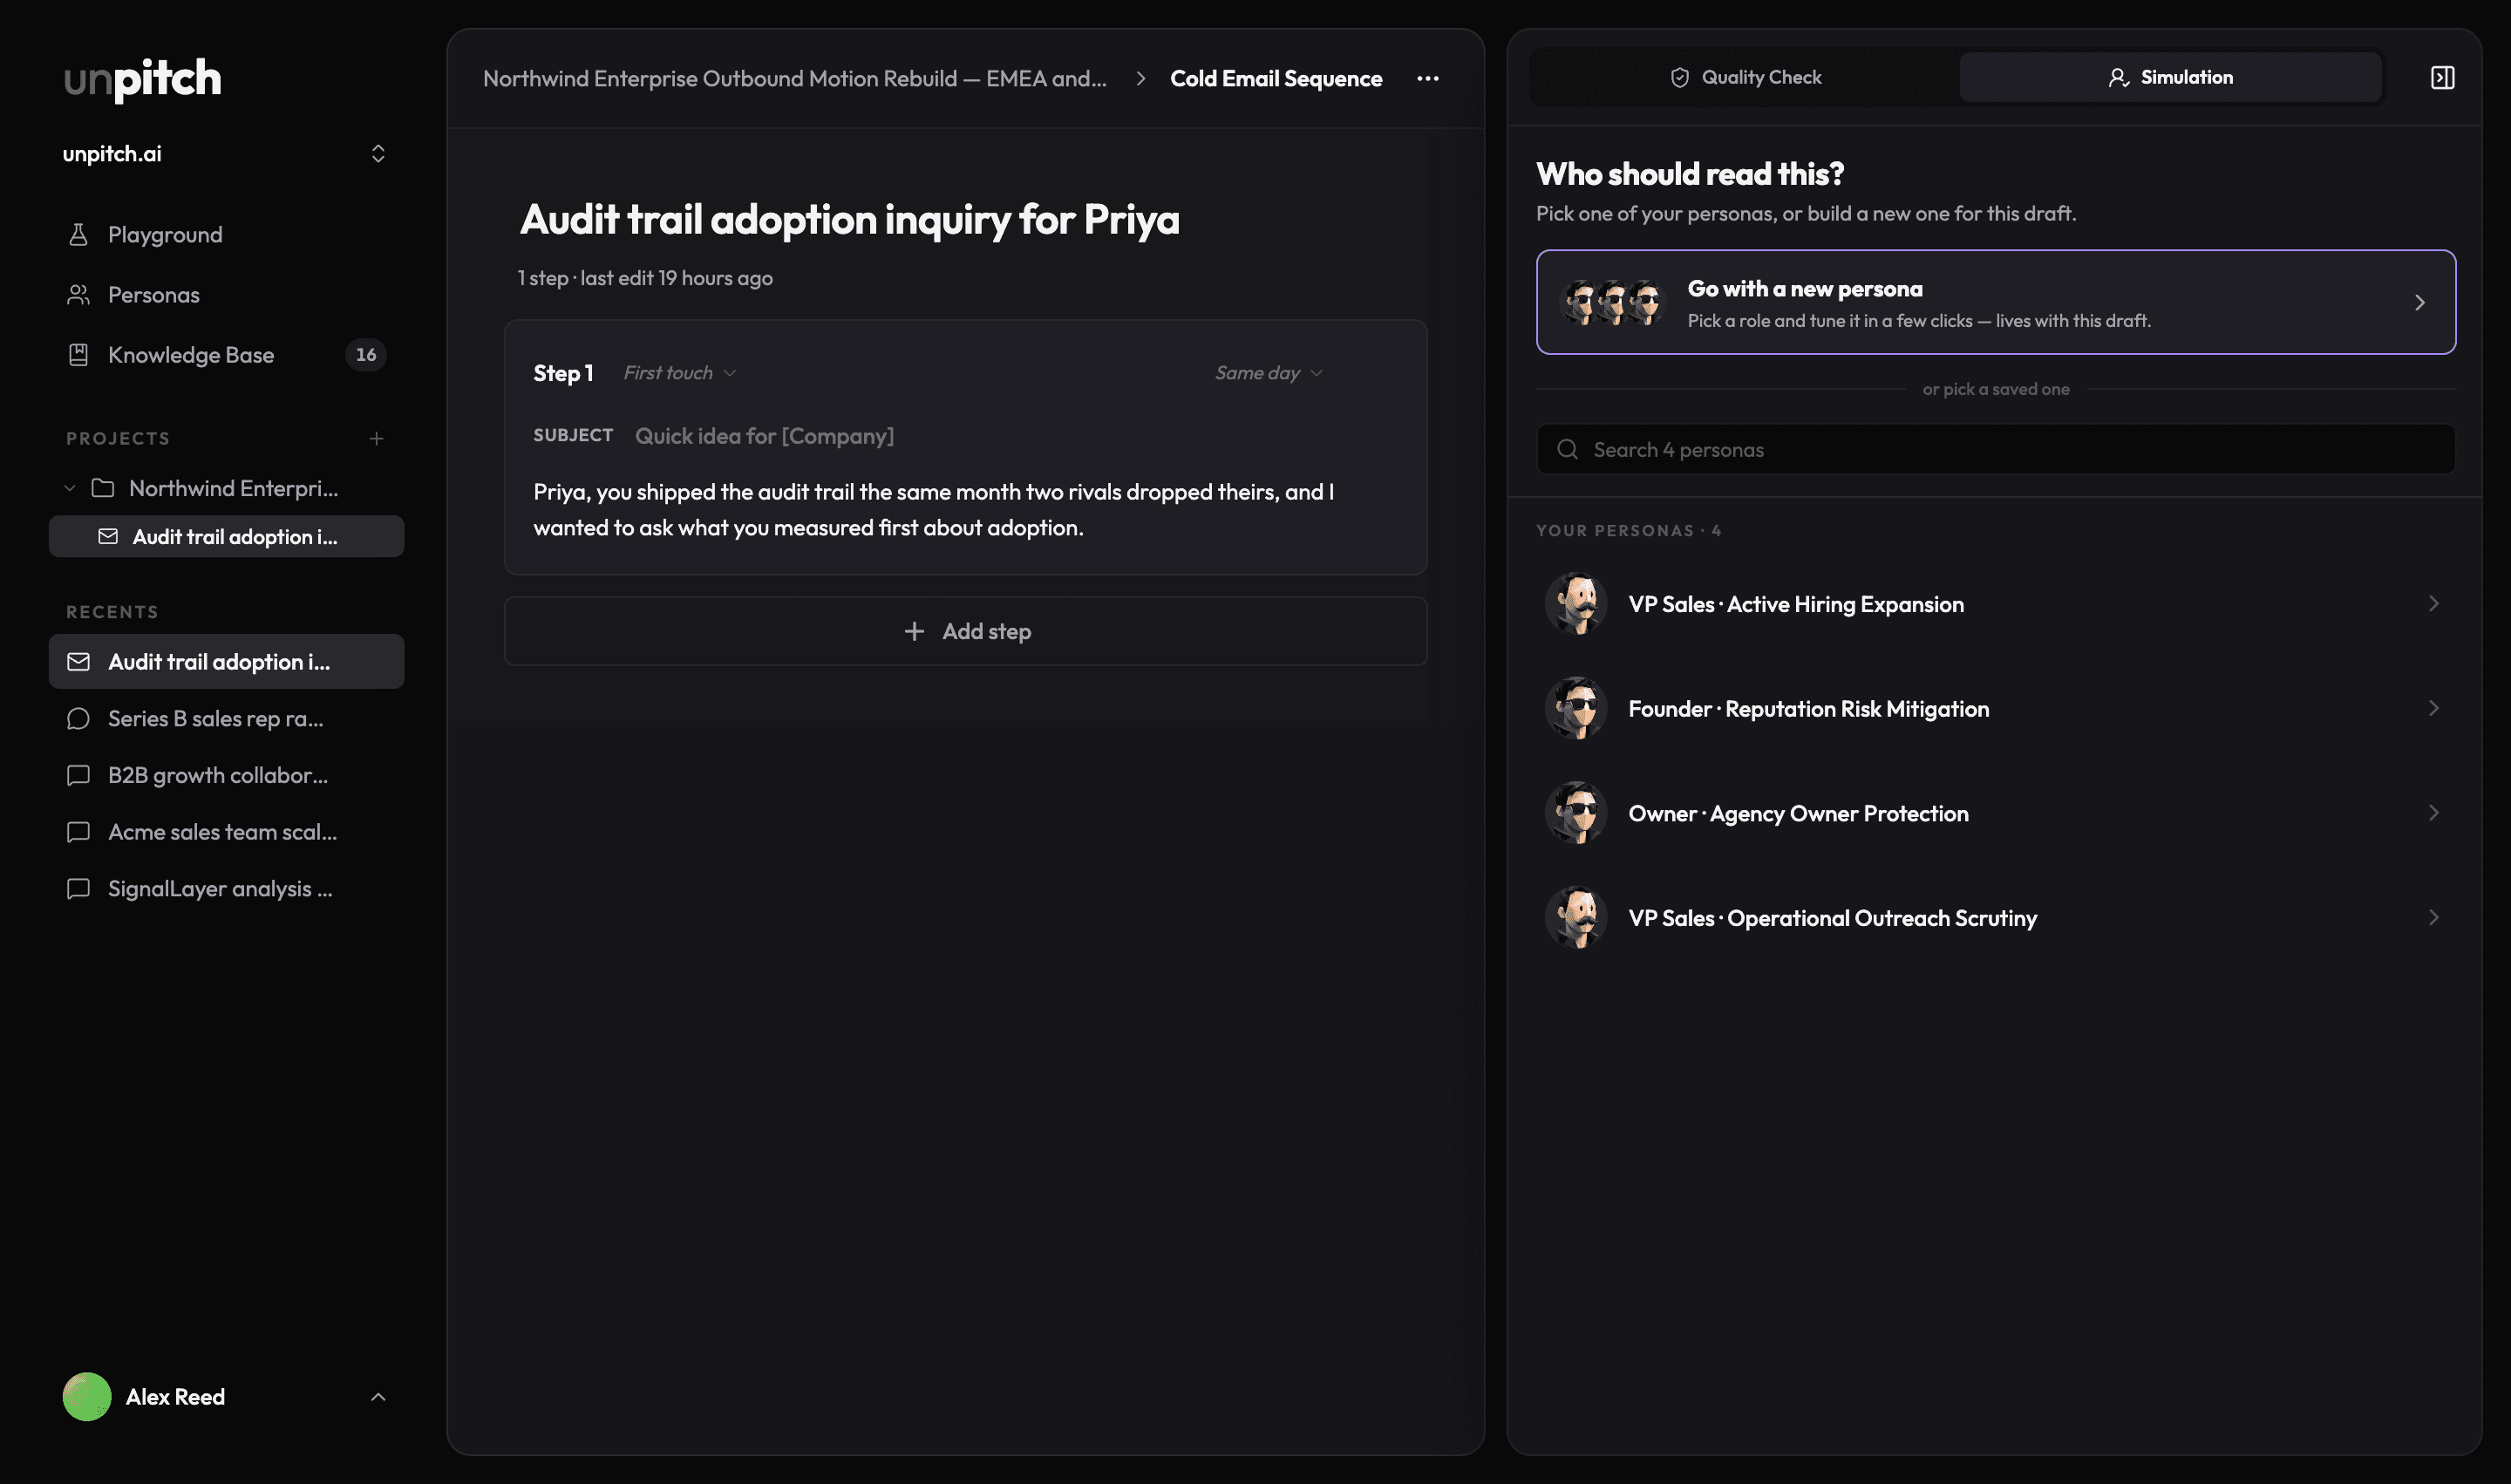2511x1484 pixels.
Task: Click the Search 4 personas field
Action: pos(1996,450)
